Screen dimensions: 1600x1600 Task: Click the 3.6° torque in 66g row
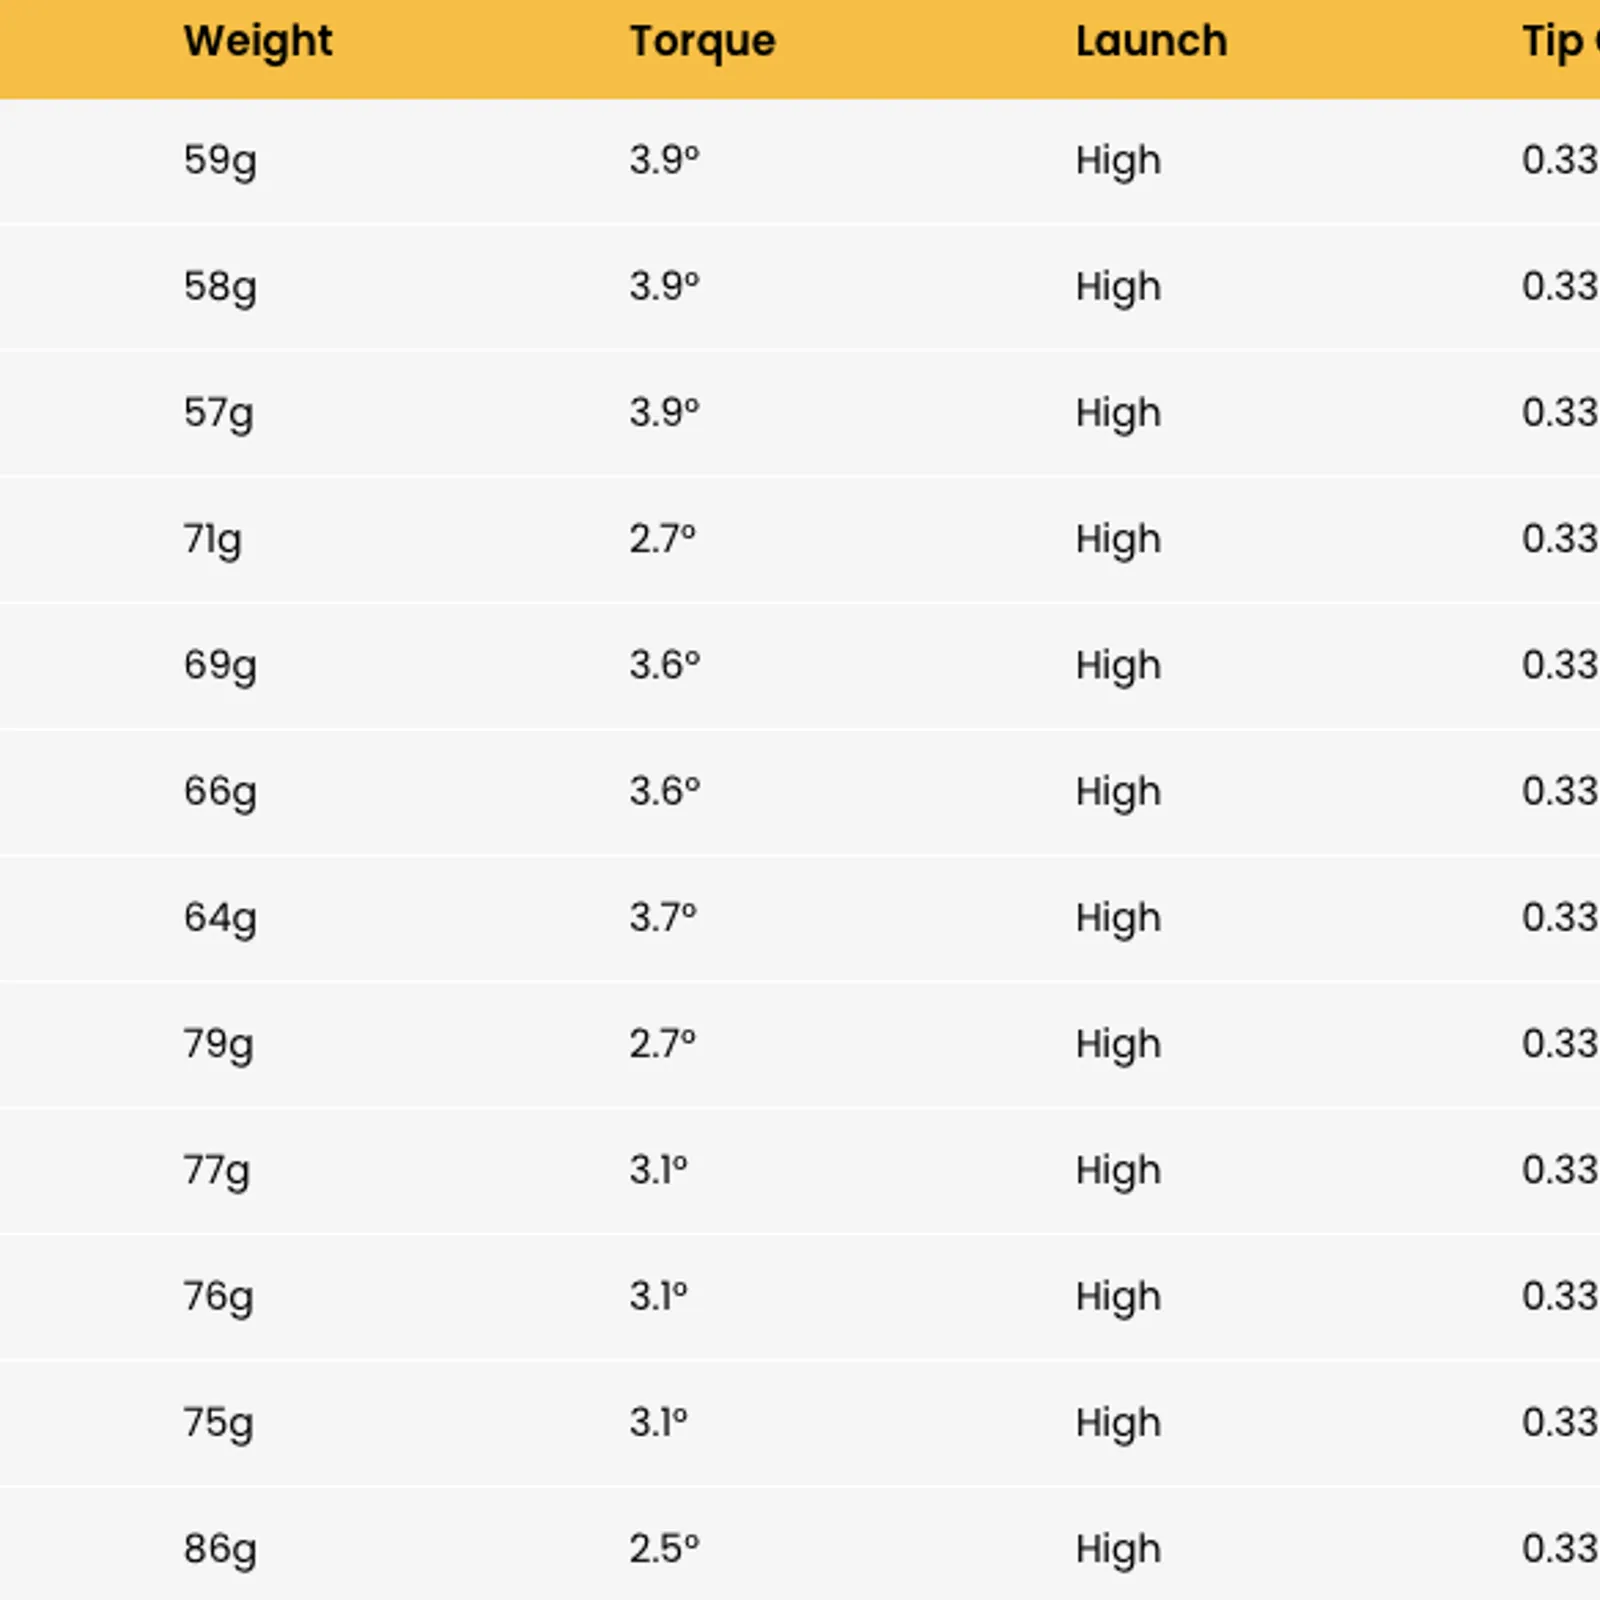click(664, 791)
